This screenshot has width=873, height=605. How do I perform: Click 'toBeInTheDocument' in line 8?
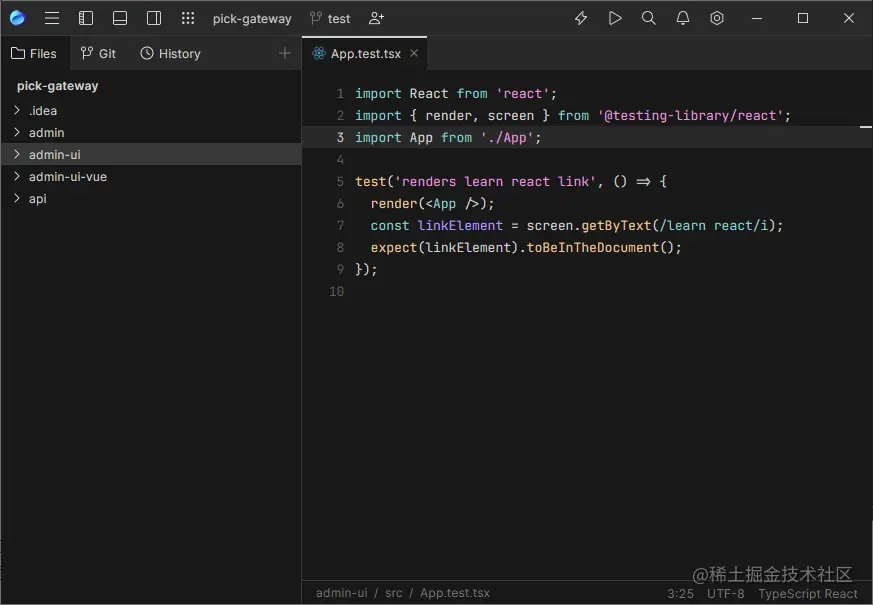coord(592,247)
